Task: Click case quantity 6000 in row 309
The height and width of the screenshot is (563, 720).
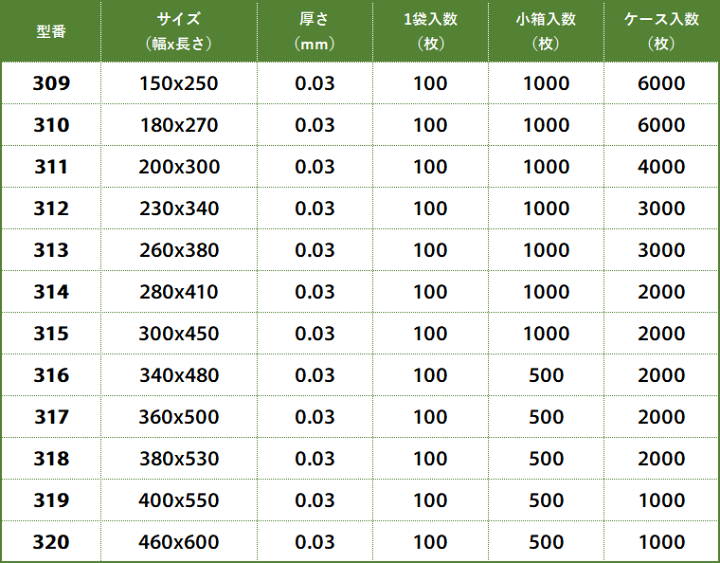Action: (661, 83)
